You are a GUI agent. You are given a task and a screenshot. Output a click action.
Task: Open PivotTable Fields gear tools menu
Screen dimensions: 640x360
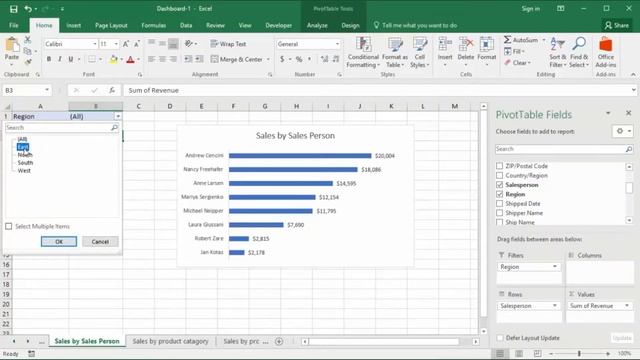pyautogui.click(x=623, y=131)
